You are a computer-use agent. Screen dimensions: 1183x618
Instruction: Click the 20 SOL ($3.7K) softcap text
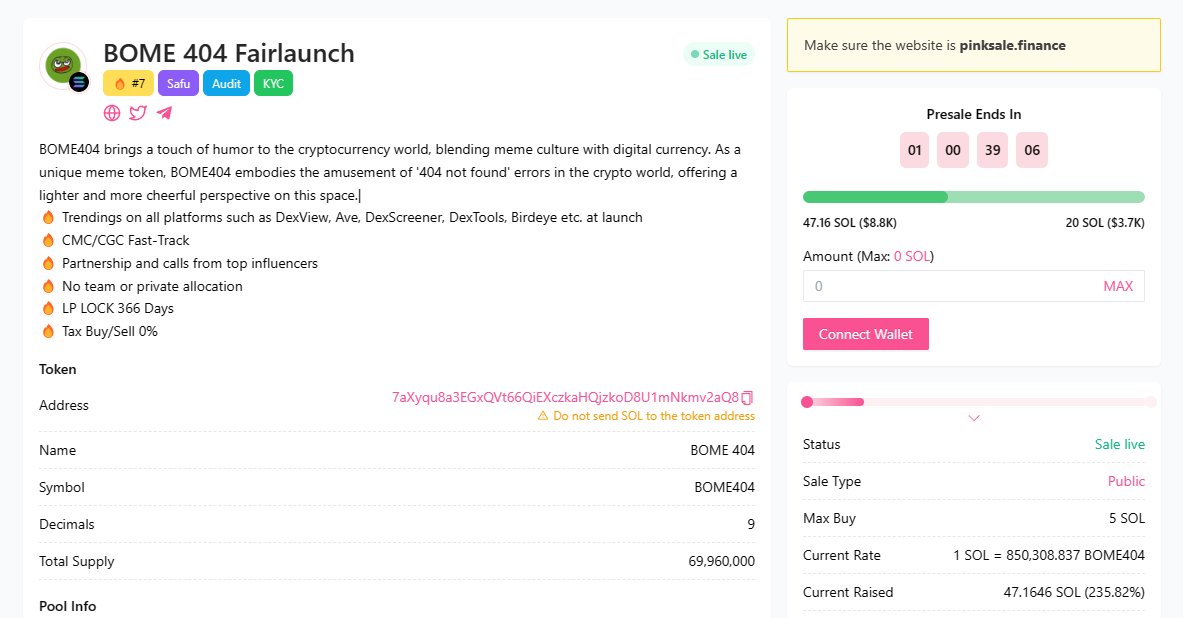1105,223
